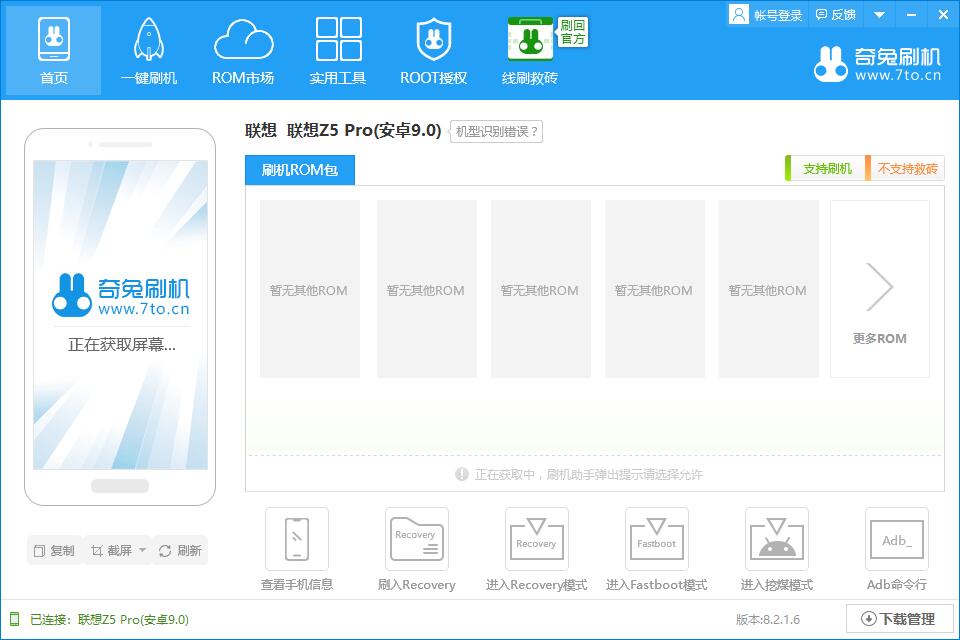Select the 刷机ROM包 tab
This screenshot has height=640, width=960.
300,170
